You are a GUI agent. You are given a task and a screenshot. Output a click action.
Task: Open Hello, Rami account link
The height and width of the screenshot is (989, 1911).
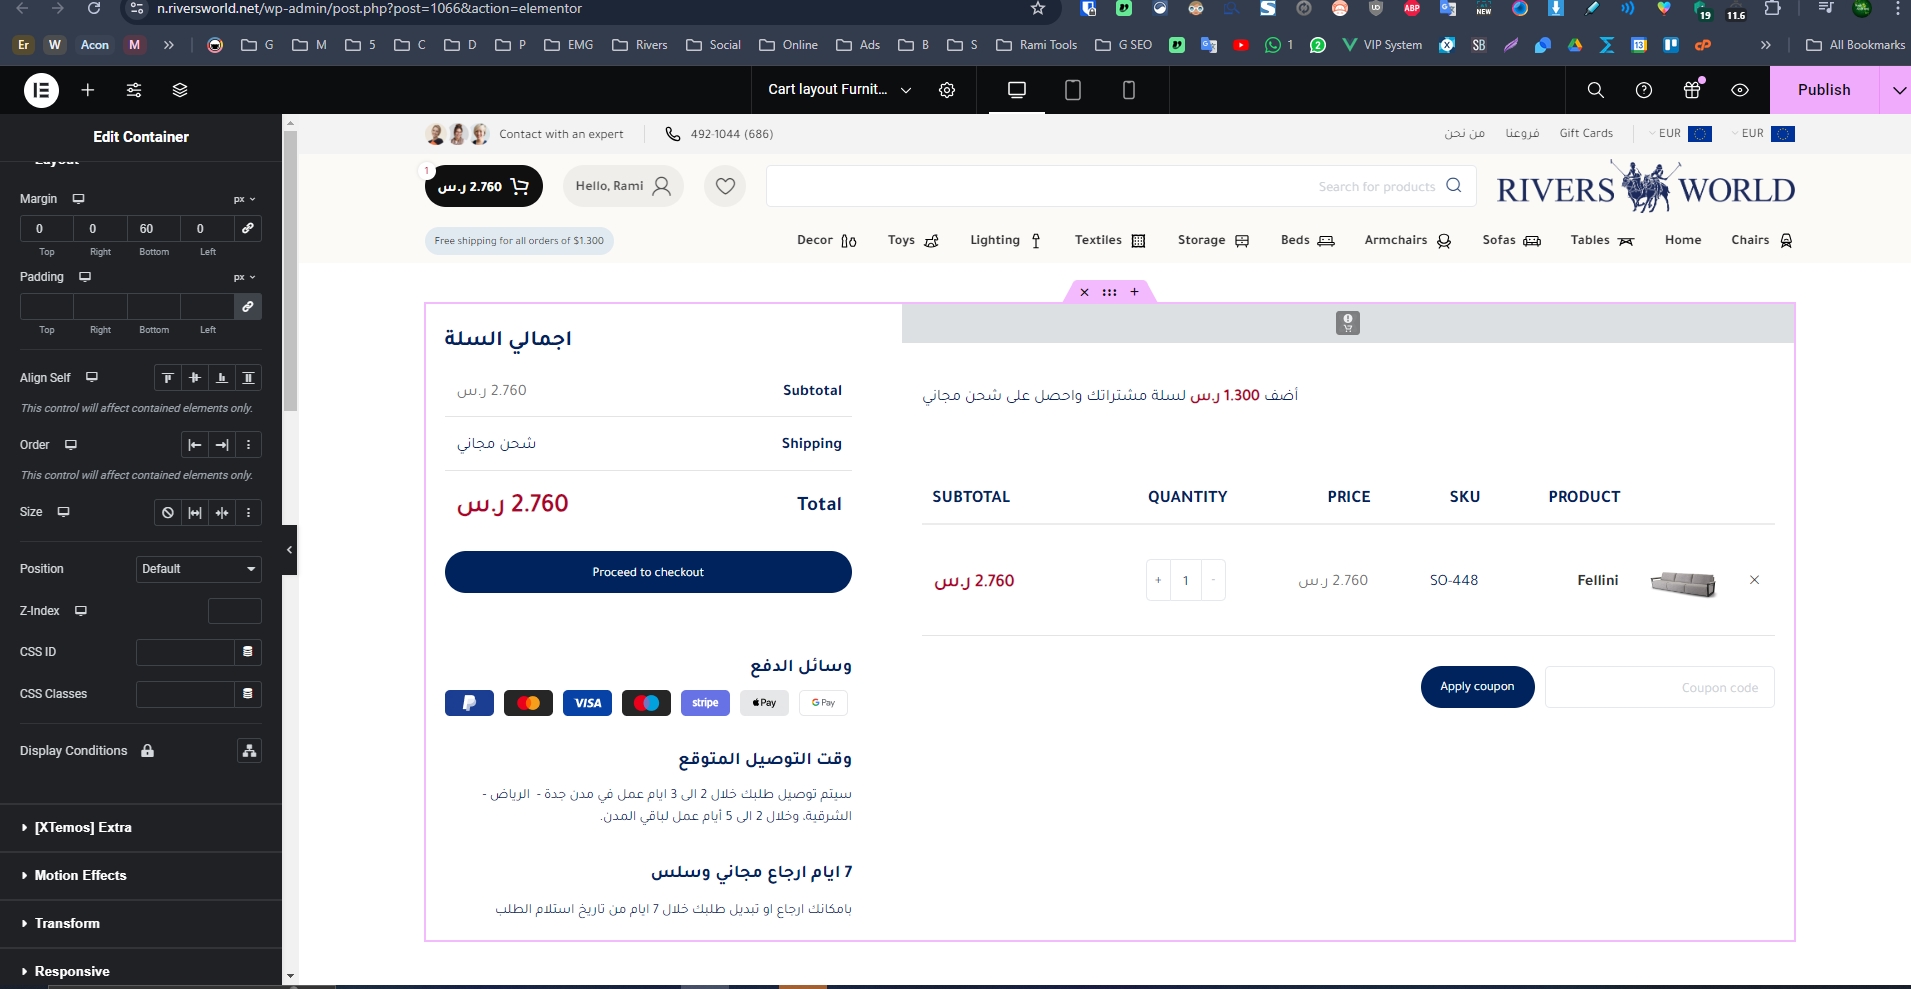(x=623, y=186)
